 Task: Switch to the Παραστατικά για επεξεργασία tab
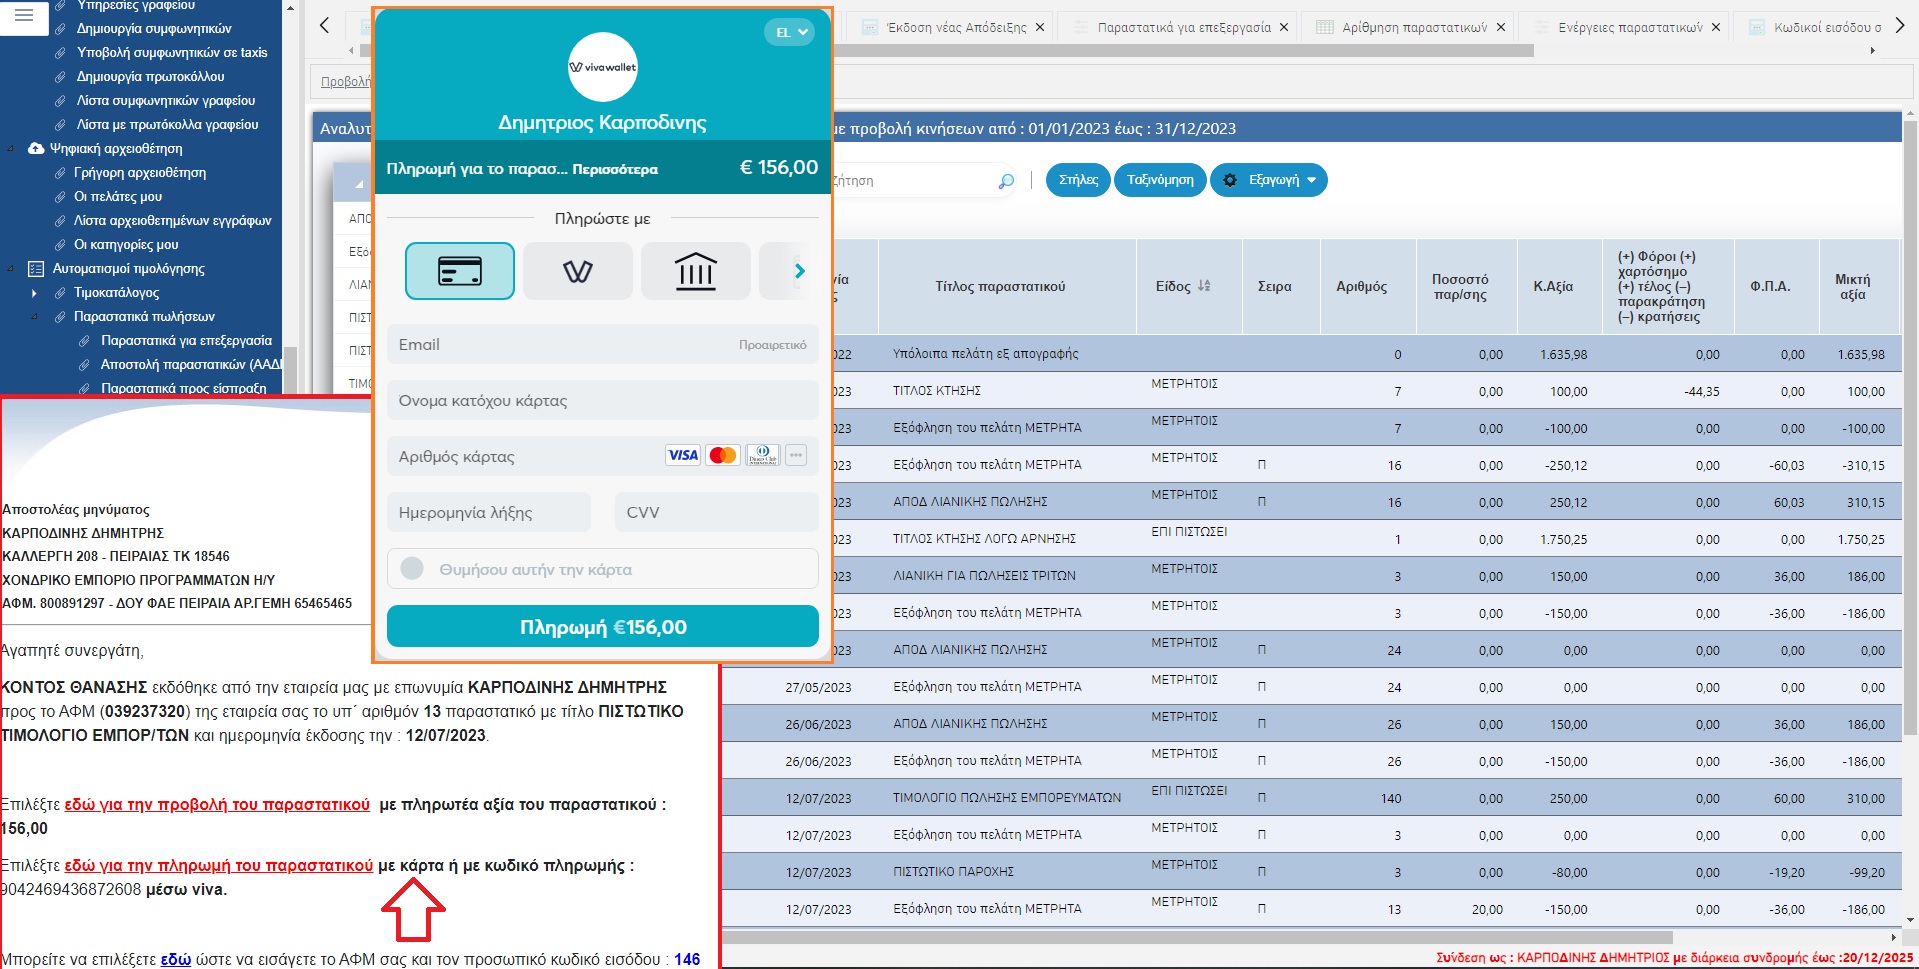[1184, 27]
